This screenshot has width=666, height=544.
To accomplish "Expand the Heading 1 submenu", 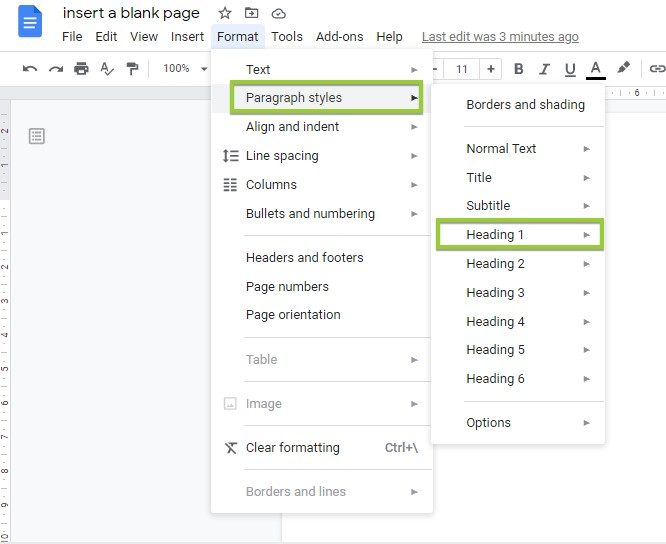I will coord(520,234).
